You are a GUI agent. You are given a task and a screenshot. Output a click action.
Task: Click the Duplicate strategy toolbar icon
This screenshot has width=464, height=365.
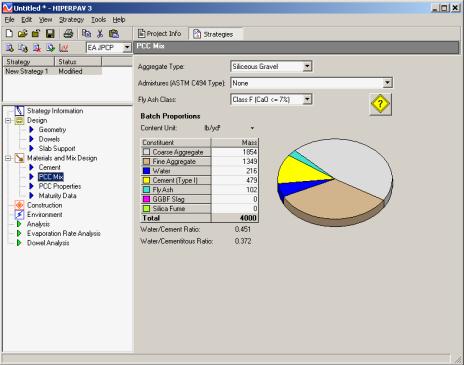[23, 48]
